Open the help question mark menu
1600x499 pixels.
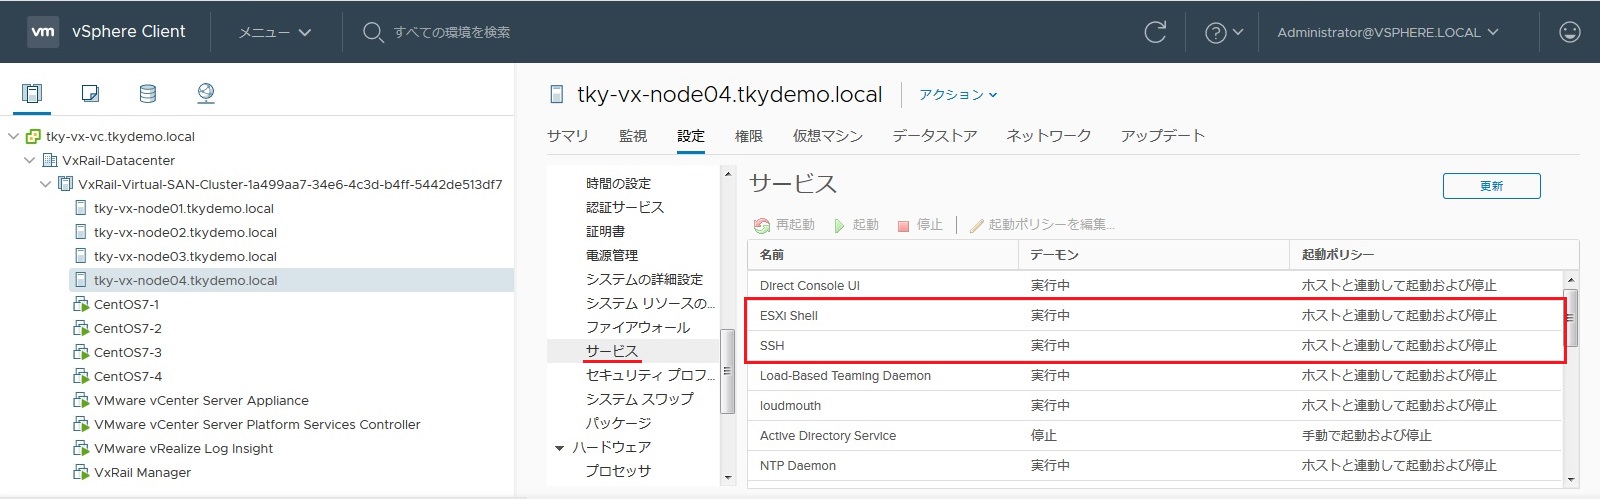pos(1223,32)
